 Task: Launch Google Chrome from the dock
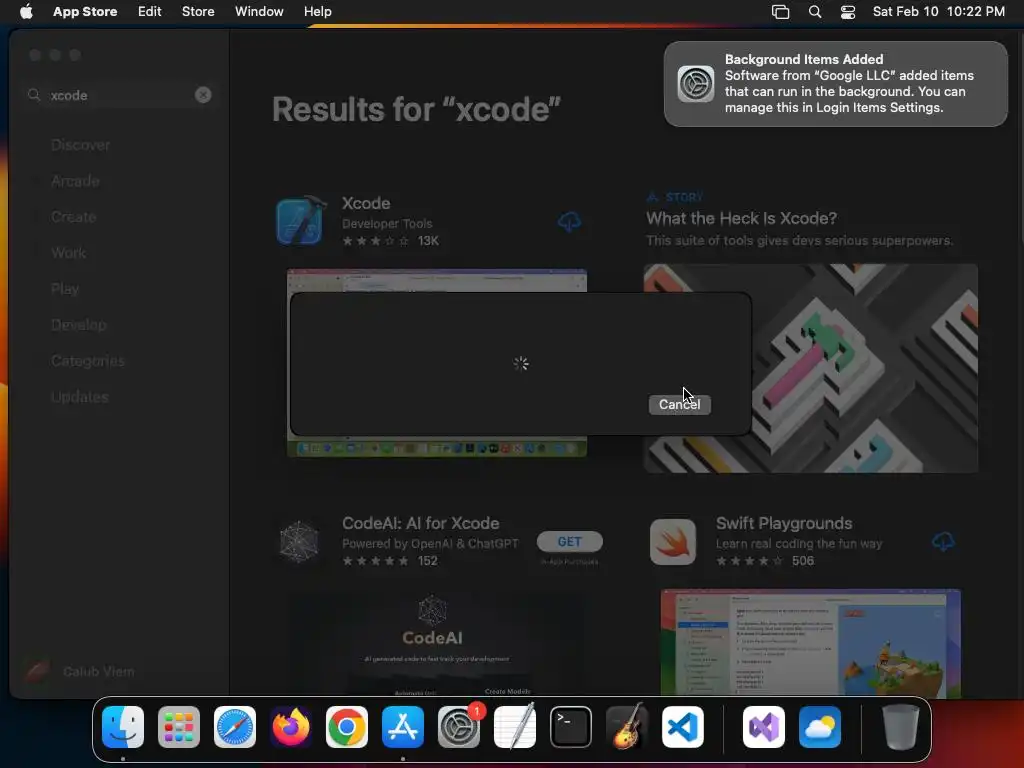(347, 727)
